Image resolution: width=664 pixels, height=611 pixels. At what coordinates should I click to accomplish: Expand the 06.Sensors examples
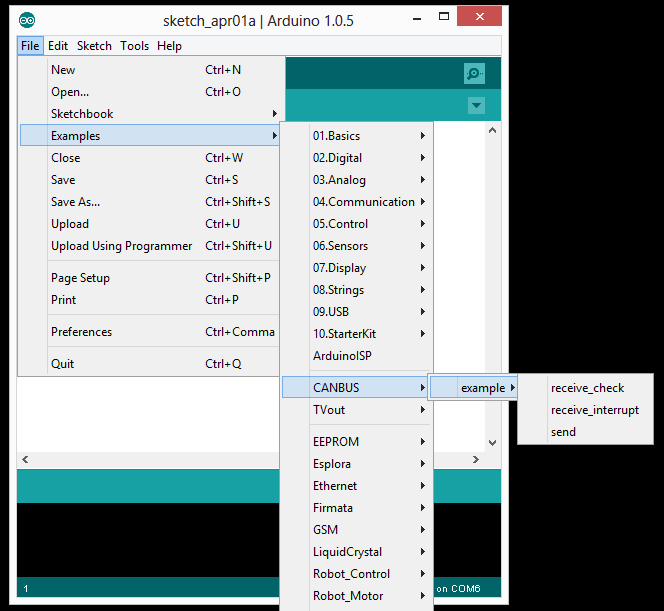click(357, 246)
